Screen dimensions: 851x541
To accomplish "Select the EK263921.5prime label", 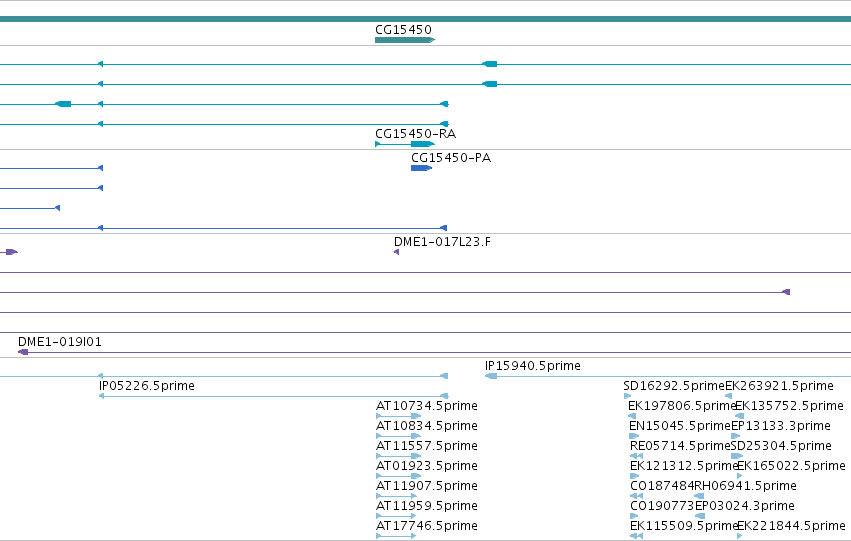I will pyautogui.click(x=779, y=386).
